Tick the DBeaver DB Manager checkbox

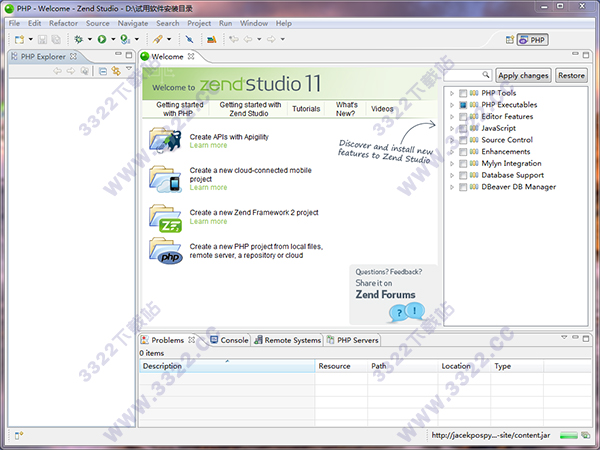pyautogui.click(x=463, y=187)
